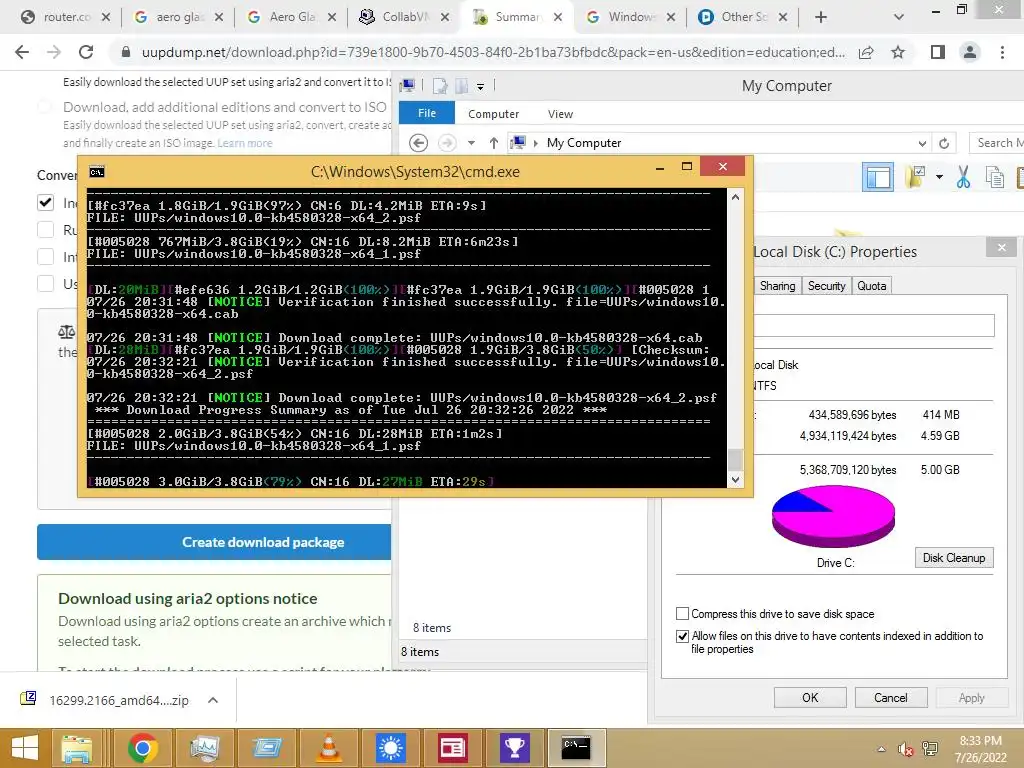Open Chrome profile avatar menu
The width and height of the screenshot is (1024, 768).
point(970,52)
